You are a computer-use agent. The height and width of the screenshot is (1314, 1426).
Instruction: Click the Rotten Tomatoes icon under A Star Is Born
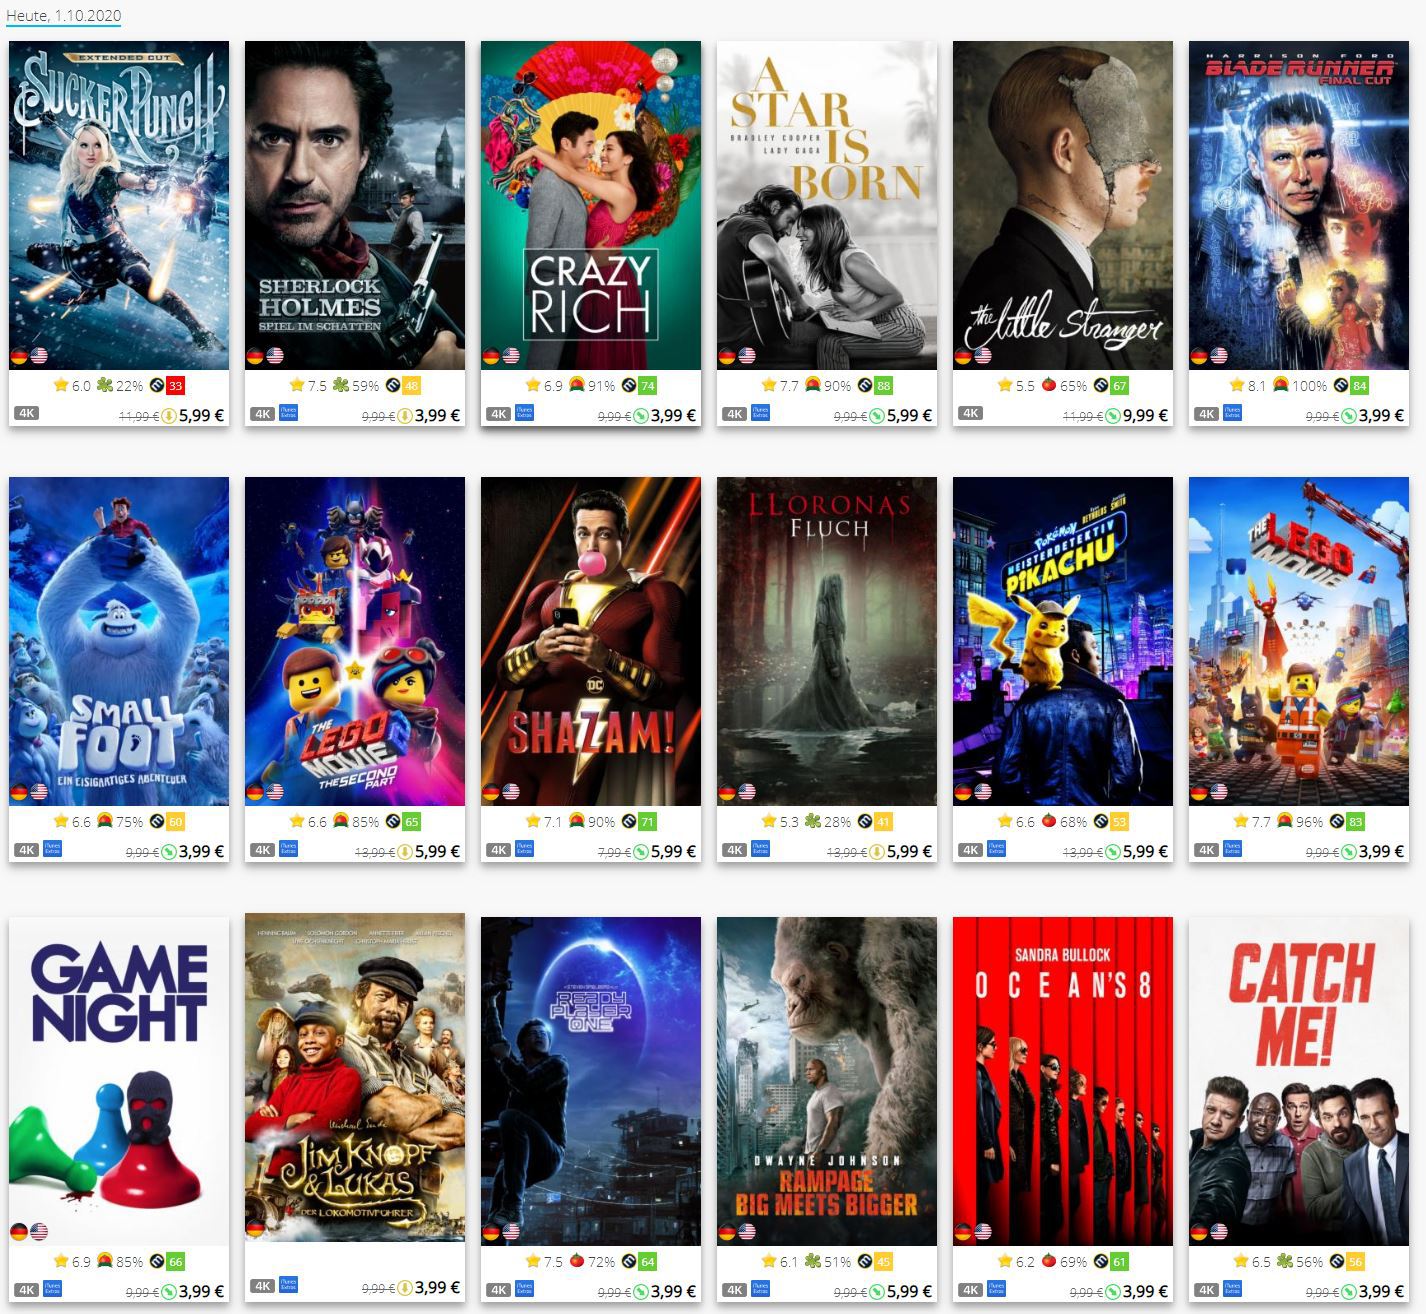pyautogui.click(x=813, y=385)
